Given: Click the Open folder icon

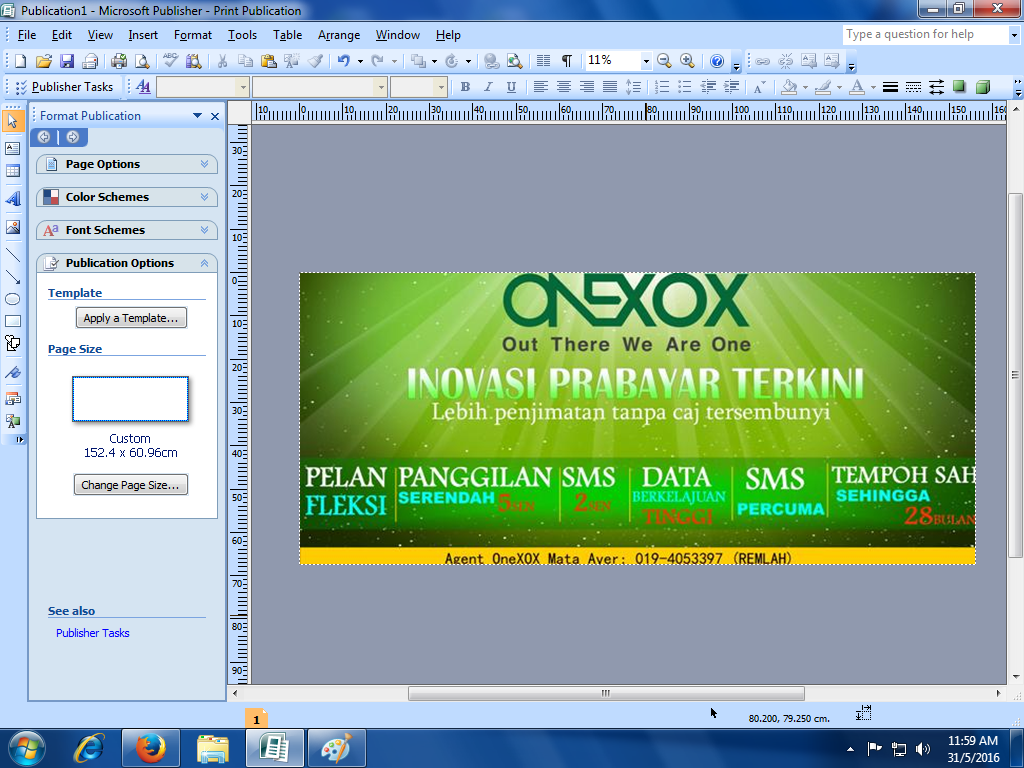Looking at the screenshot, I should 43,61.
